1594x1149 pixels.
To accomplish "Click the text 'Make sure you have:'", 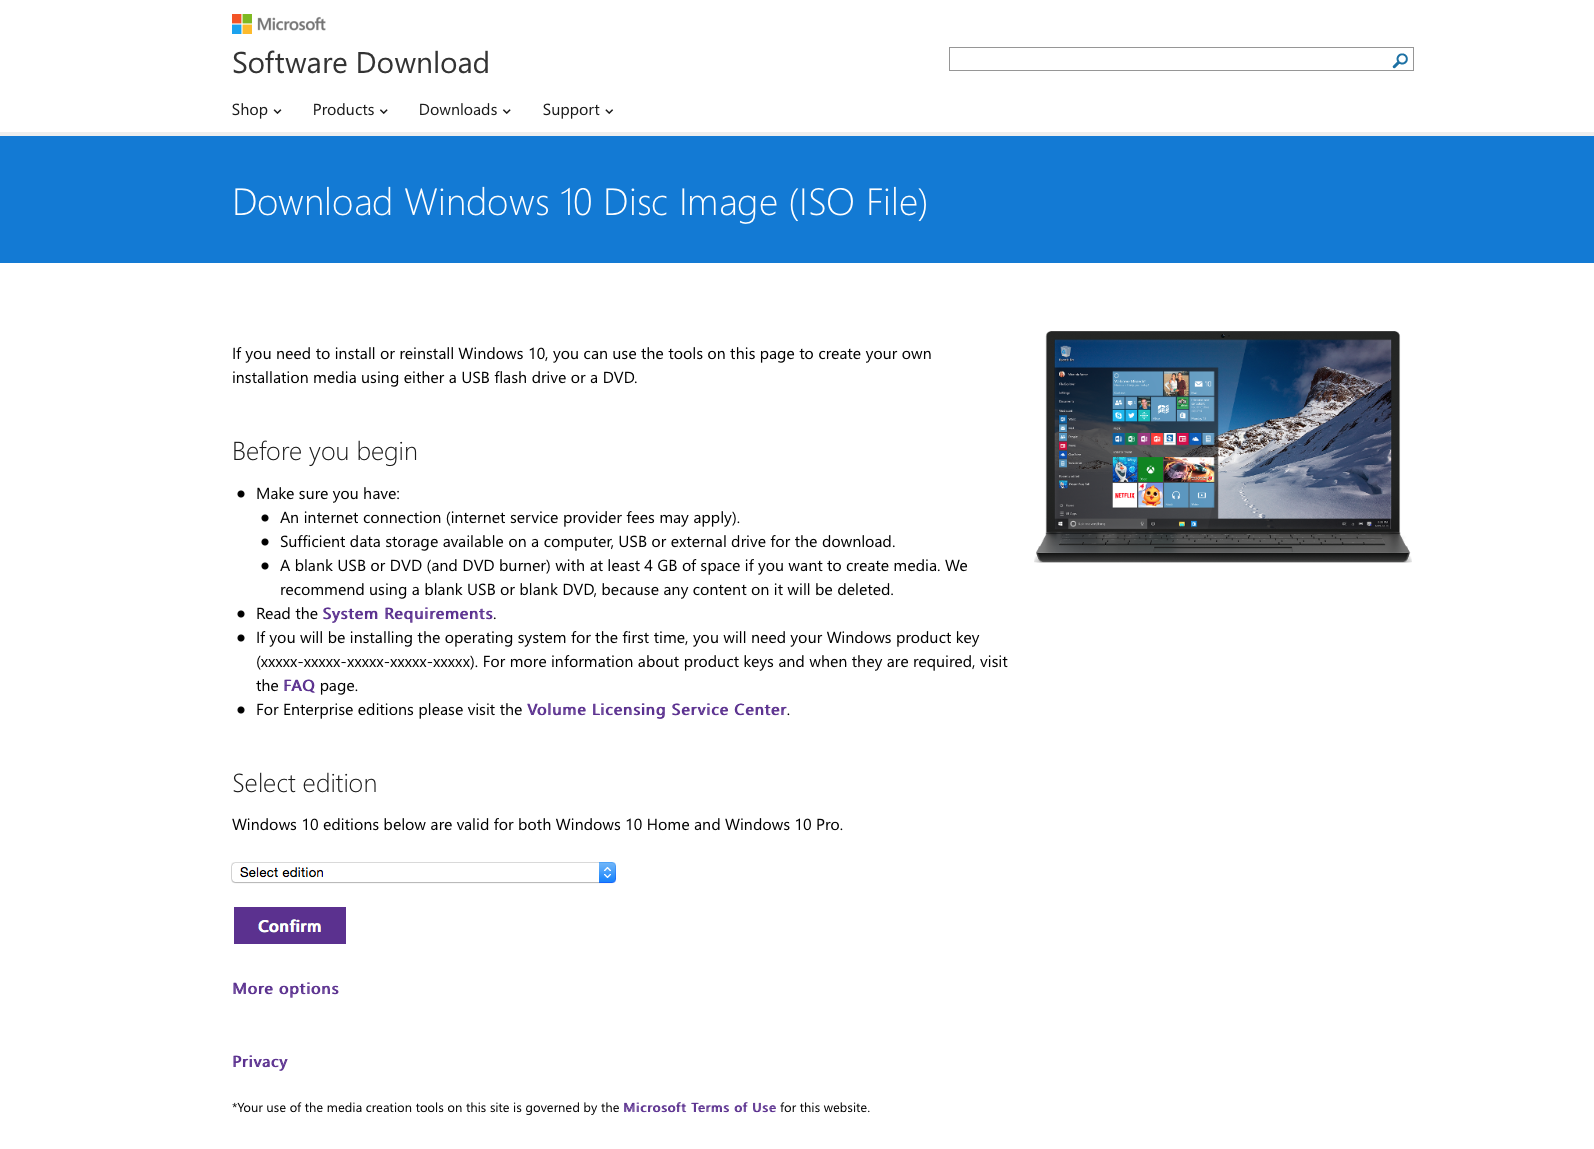I will [x=328, y=494].
